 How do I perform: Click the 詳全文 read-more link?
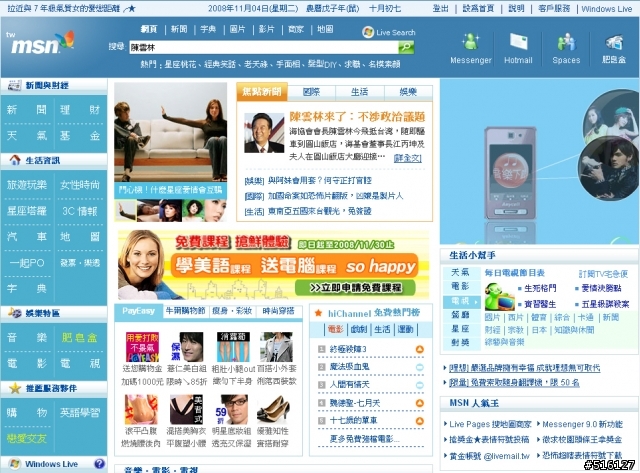pyautogui.click(x=407, y=158)
